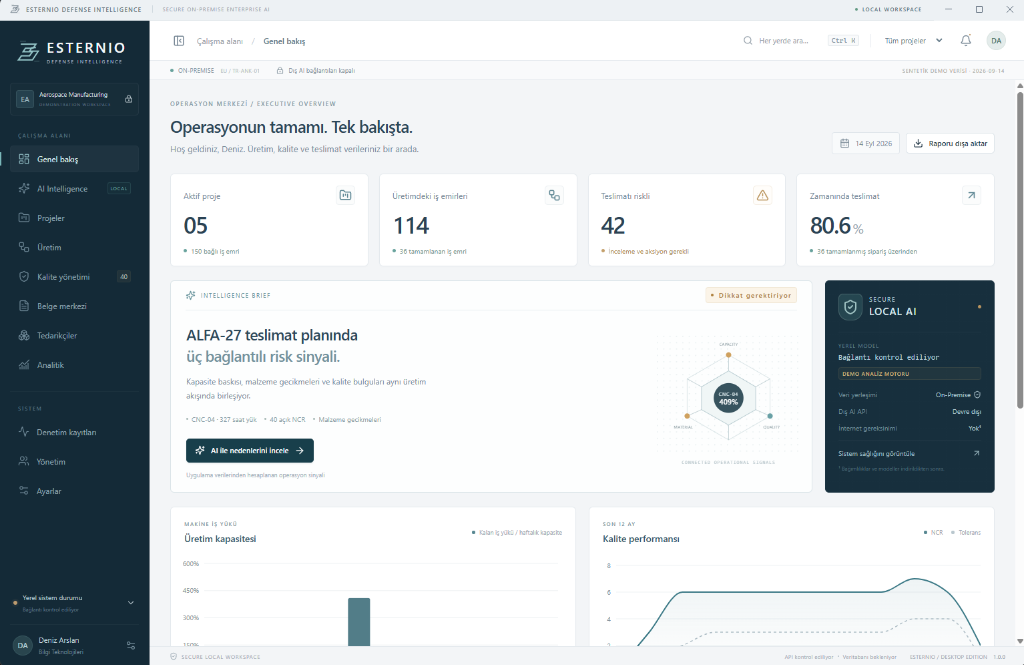Click the CNC-04 409% radar center badge
The height and width of the screenshot is (665, 1024).
pyautogui.click(x=728, y=398)
